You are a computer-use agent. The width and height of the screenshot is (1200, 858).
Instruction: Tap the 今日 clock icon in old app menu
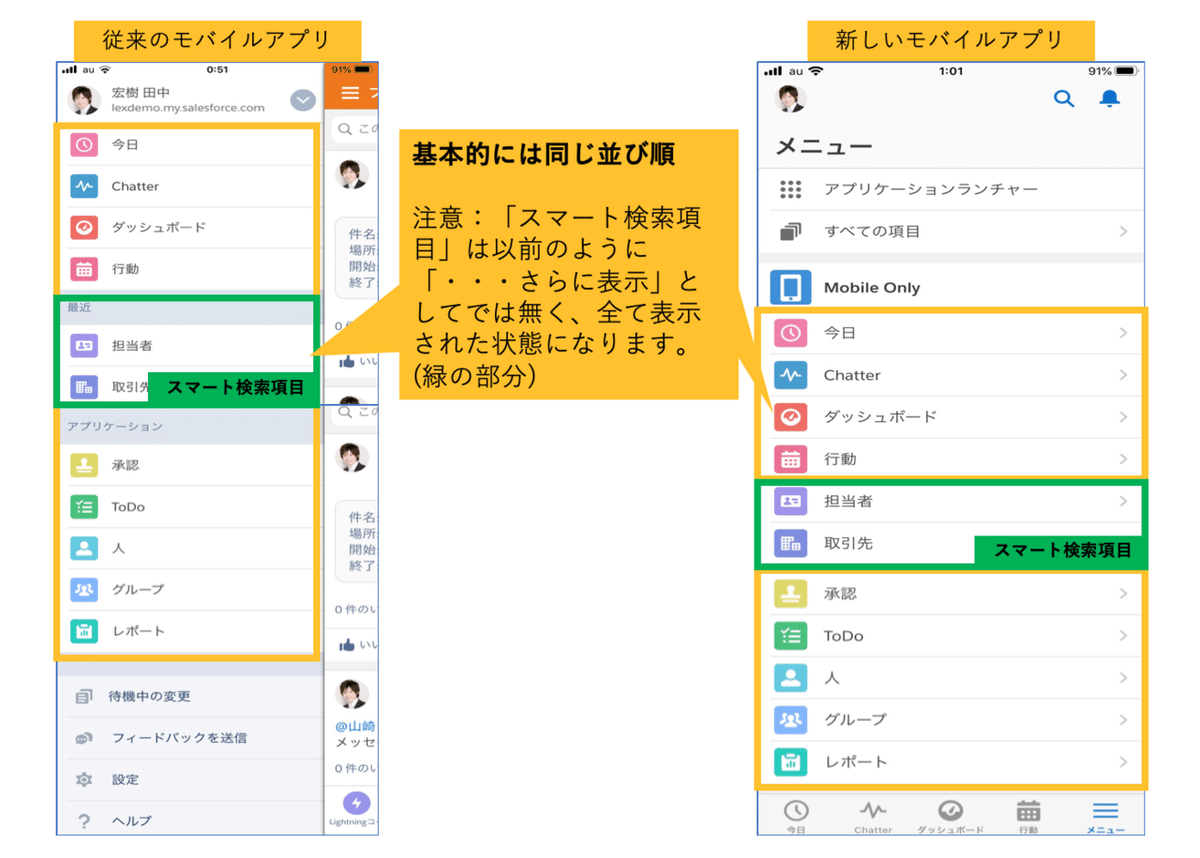point(84,145)
